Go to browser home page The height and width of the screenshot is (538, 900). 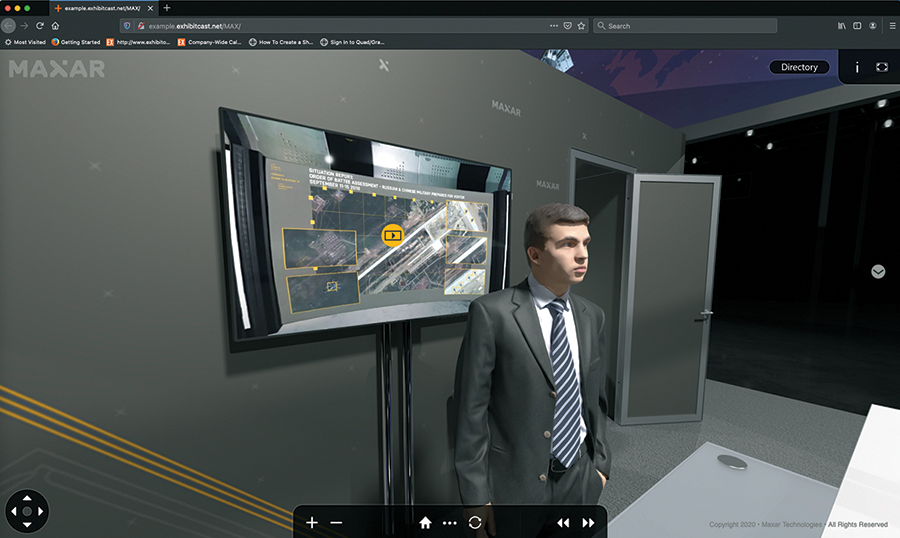tap(55, 26)
